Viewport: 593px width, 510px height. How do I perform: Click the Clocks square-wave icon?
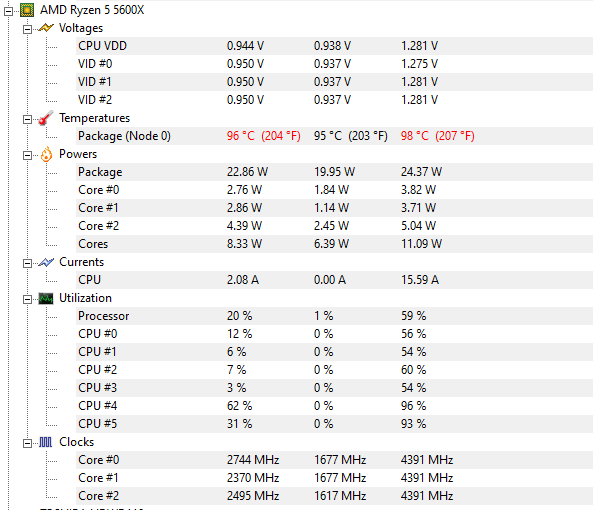(x=46, y=442)
